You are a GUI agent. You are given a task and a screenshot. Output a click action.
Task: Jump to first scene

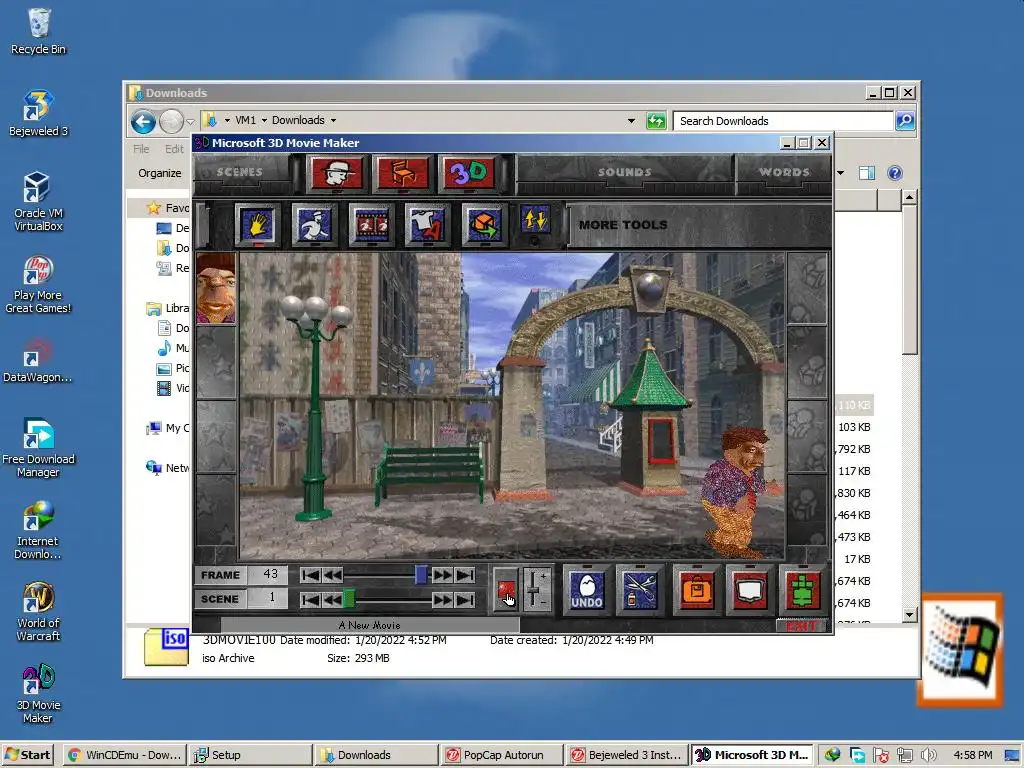click(x=310, y=600)
